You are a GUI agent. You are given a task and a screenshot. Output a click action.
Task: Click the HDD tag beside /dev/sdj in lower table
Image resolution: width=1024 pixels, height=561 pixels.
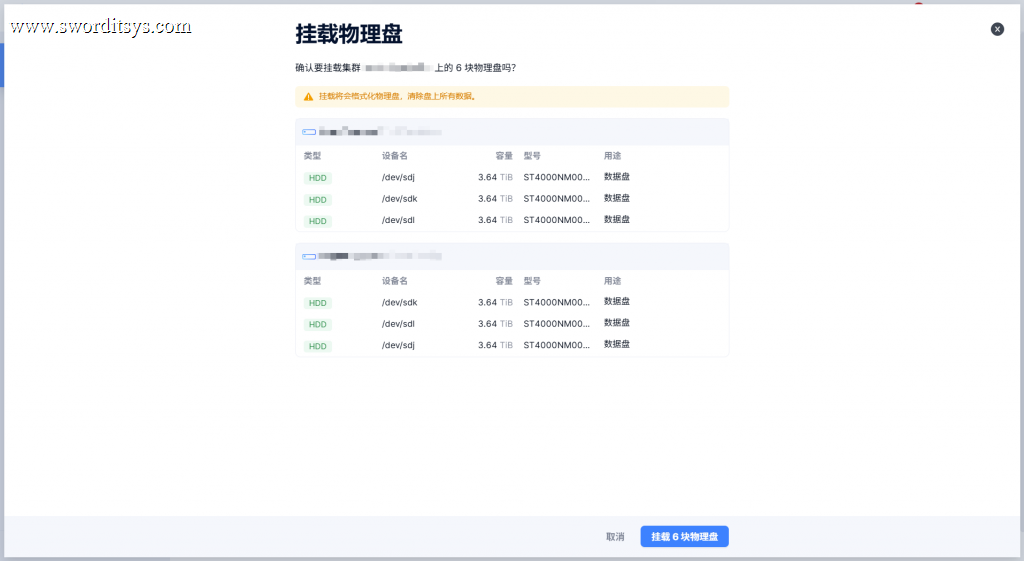(x=317, y=345)
